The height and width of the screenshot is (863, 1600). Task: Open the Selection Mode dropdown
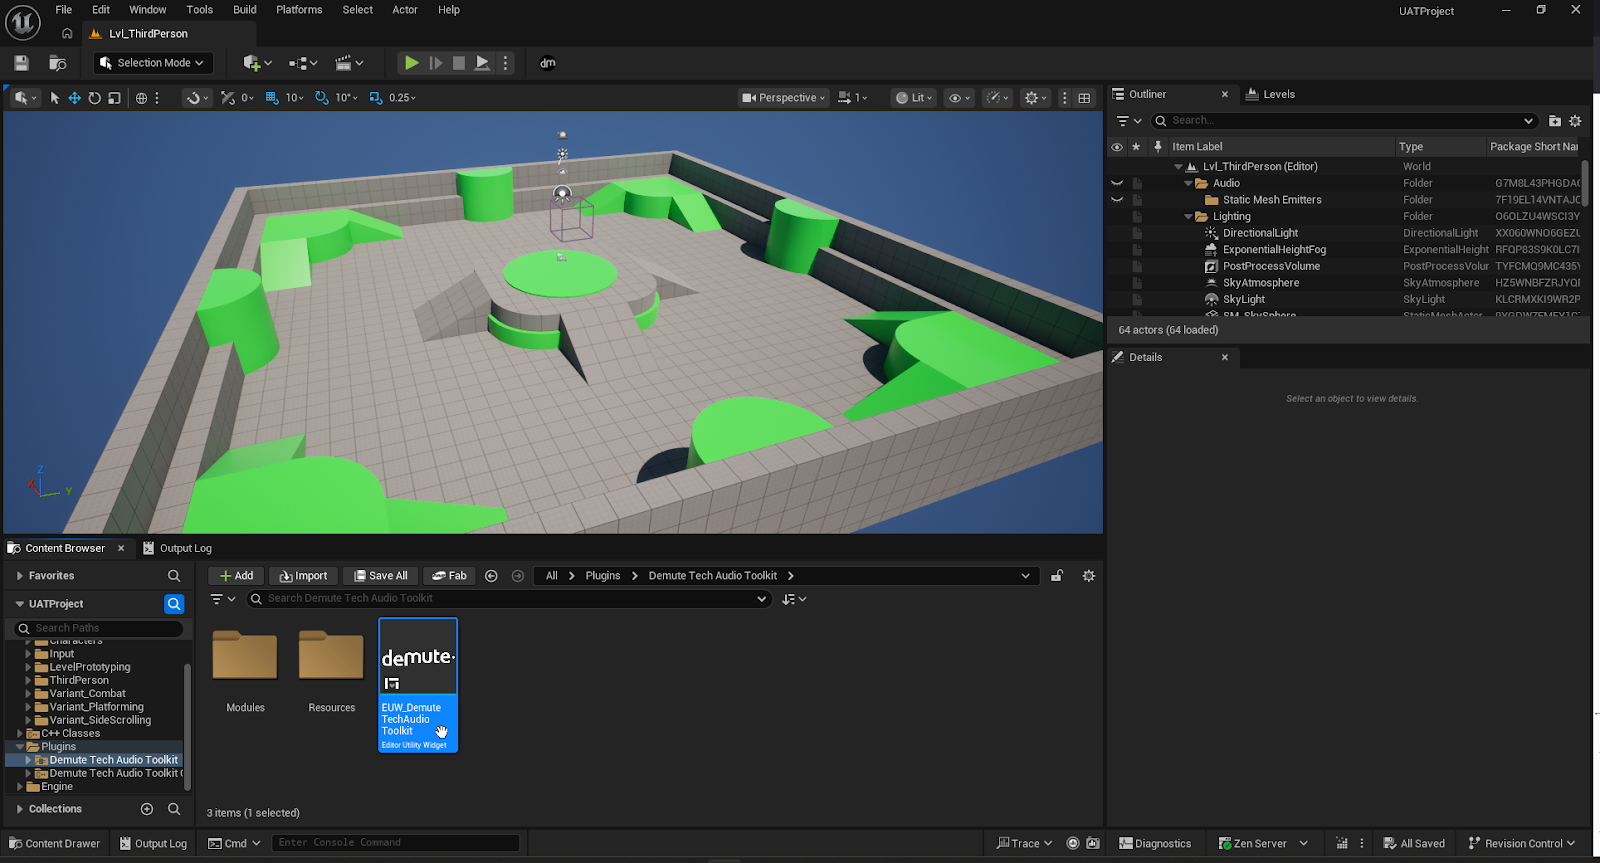[153, 63]
